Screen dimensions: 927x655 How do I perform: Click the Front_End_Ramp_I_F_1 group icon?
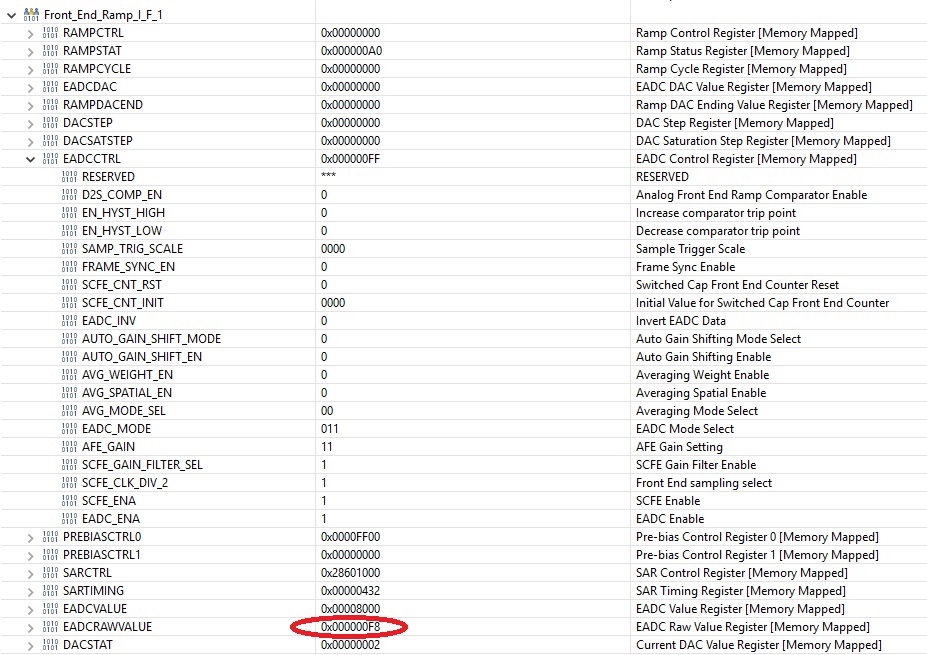coord(31,14)
